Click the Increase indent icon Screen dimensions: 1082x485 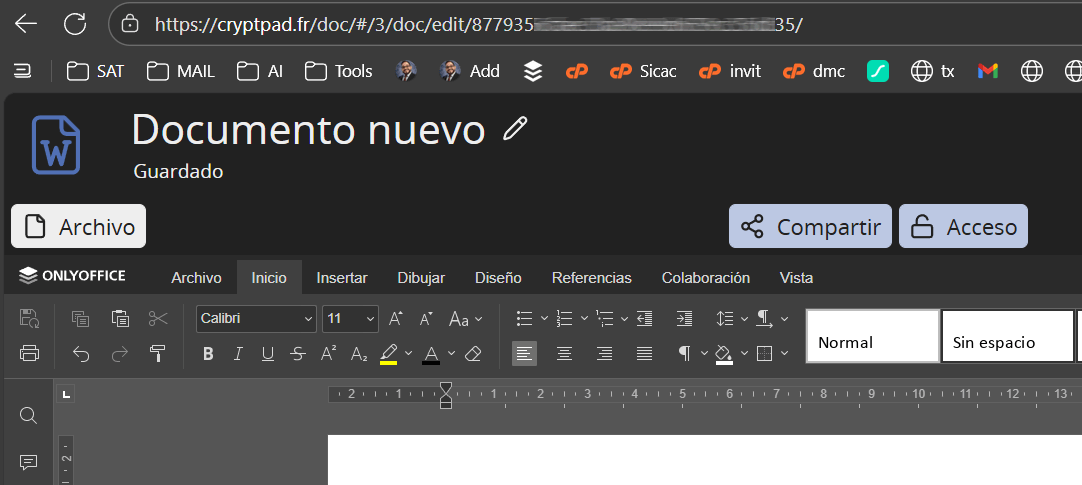click(x=684, y=319)
